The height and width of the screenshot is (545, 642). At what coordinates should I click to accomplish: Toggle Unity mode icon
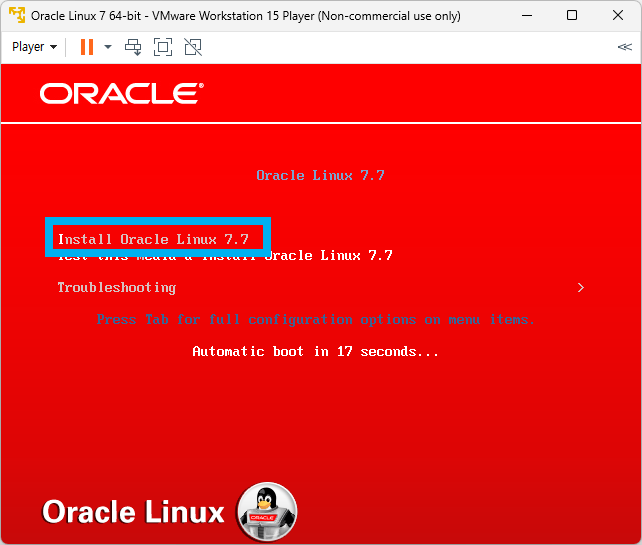(x=193, y=47)
